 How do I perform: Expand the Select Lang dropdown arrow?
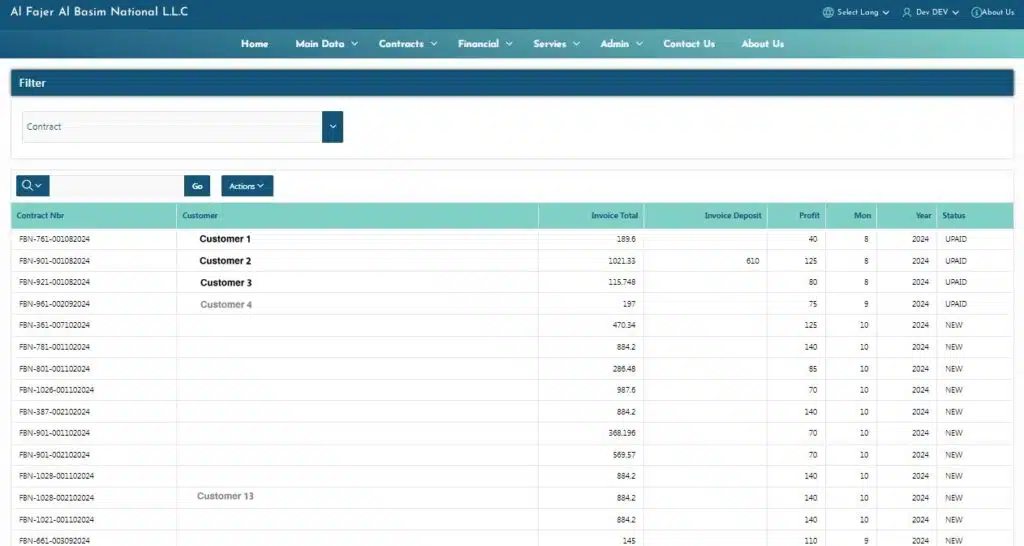[x=886, y=12]
